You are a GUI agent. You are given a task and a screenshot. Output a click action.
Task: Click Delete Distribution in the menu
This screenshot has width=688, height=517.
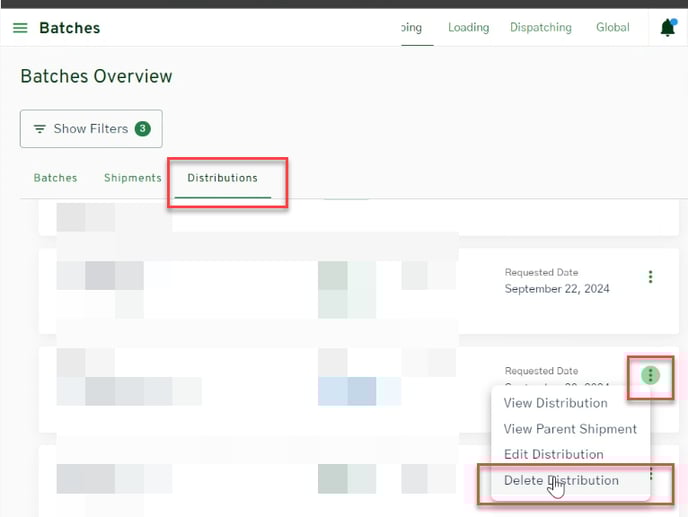click(561, 481)
